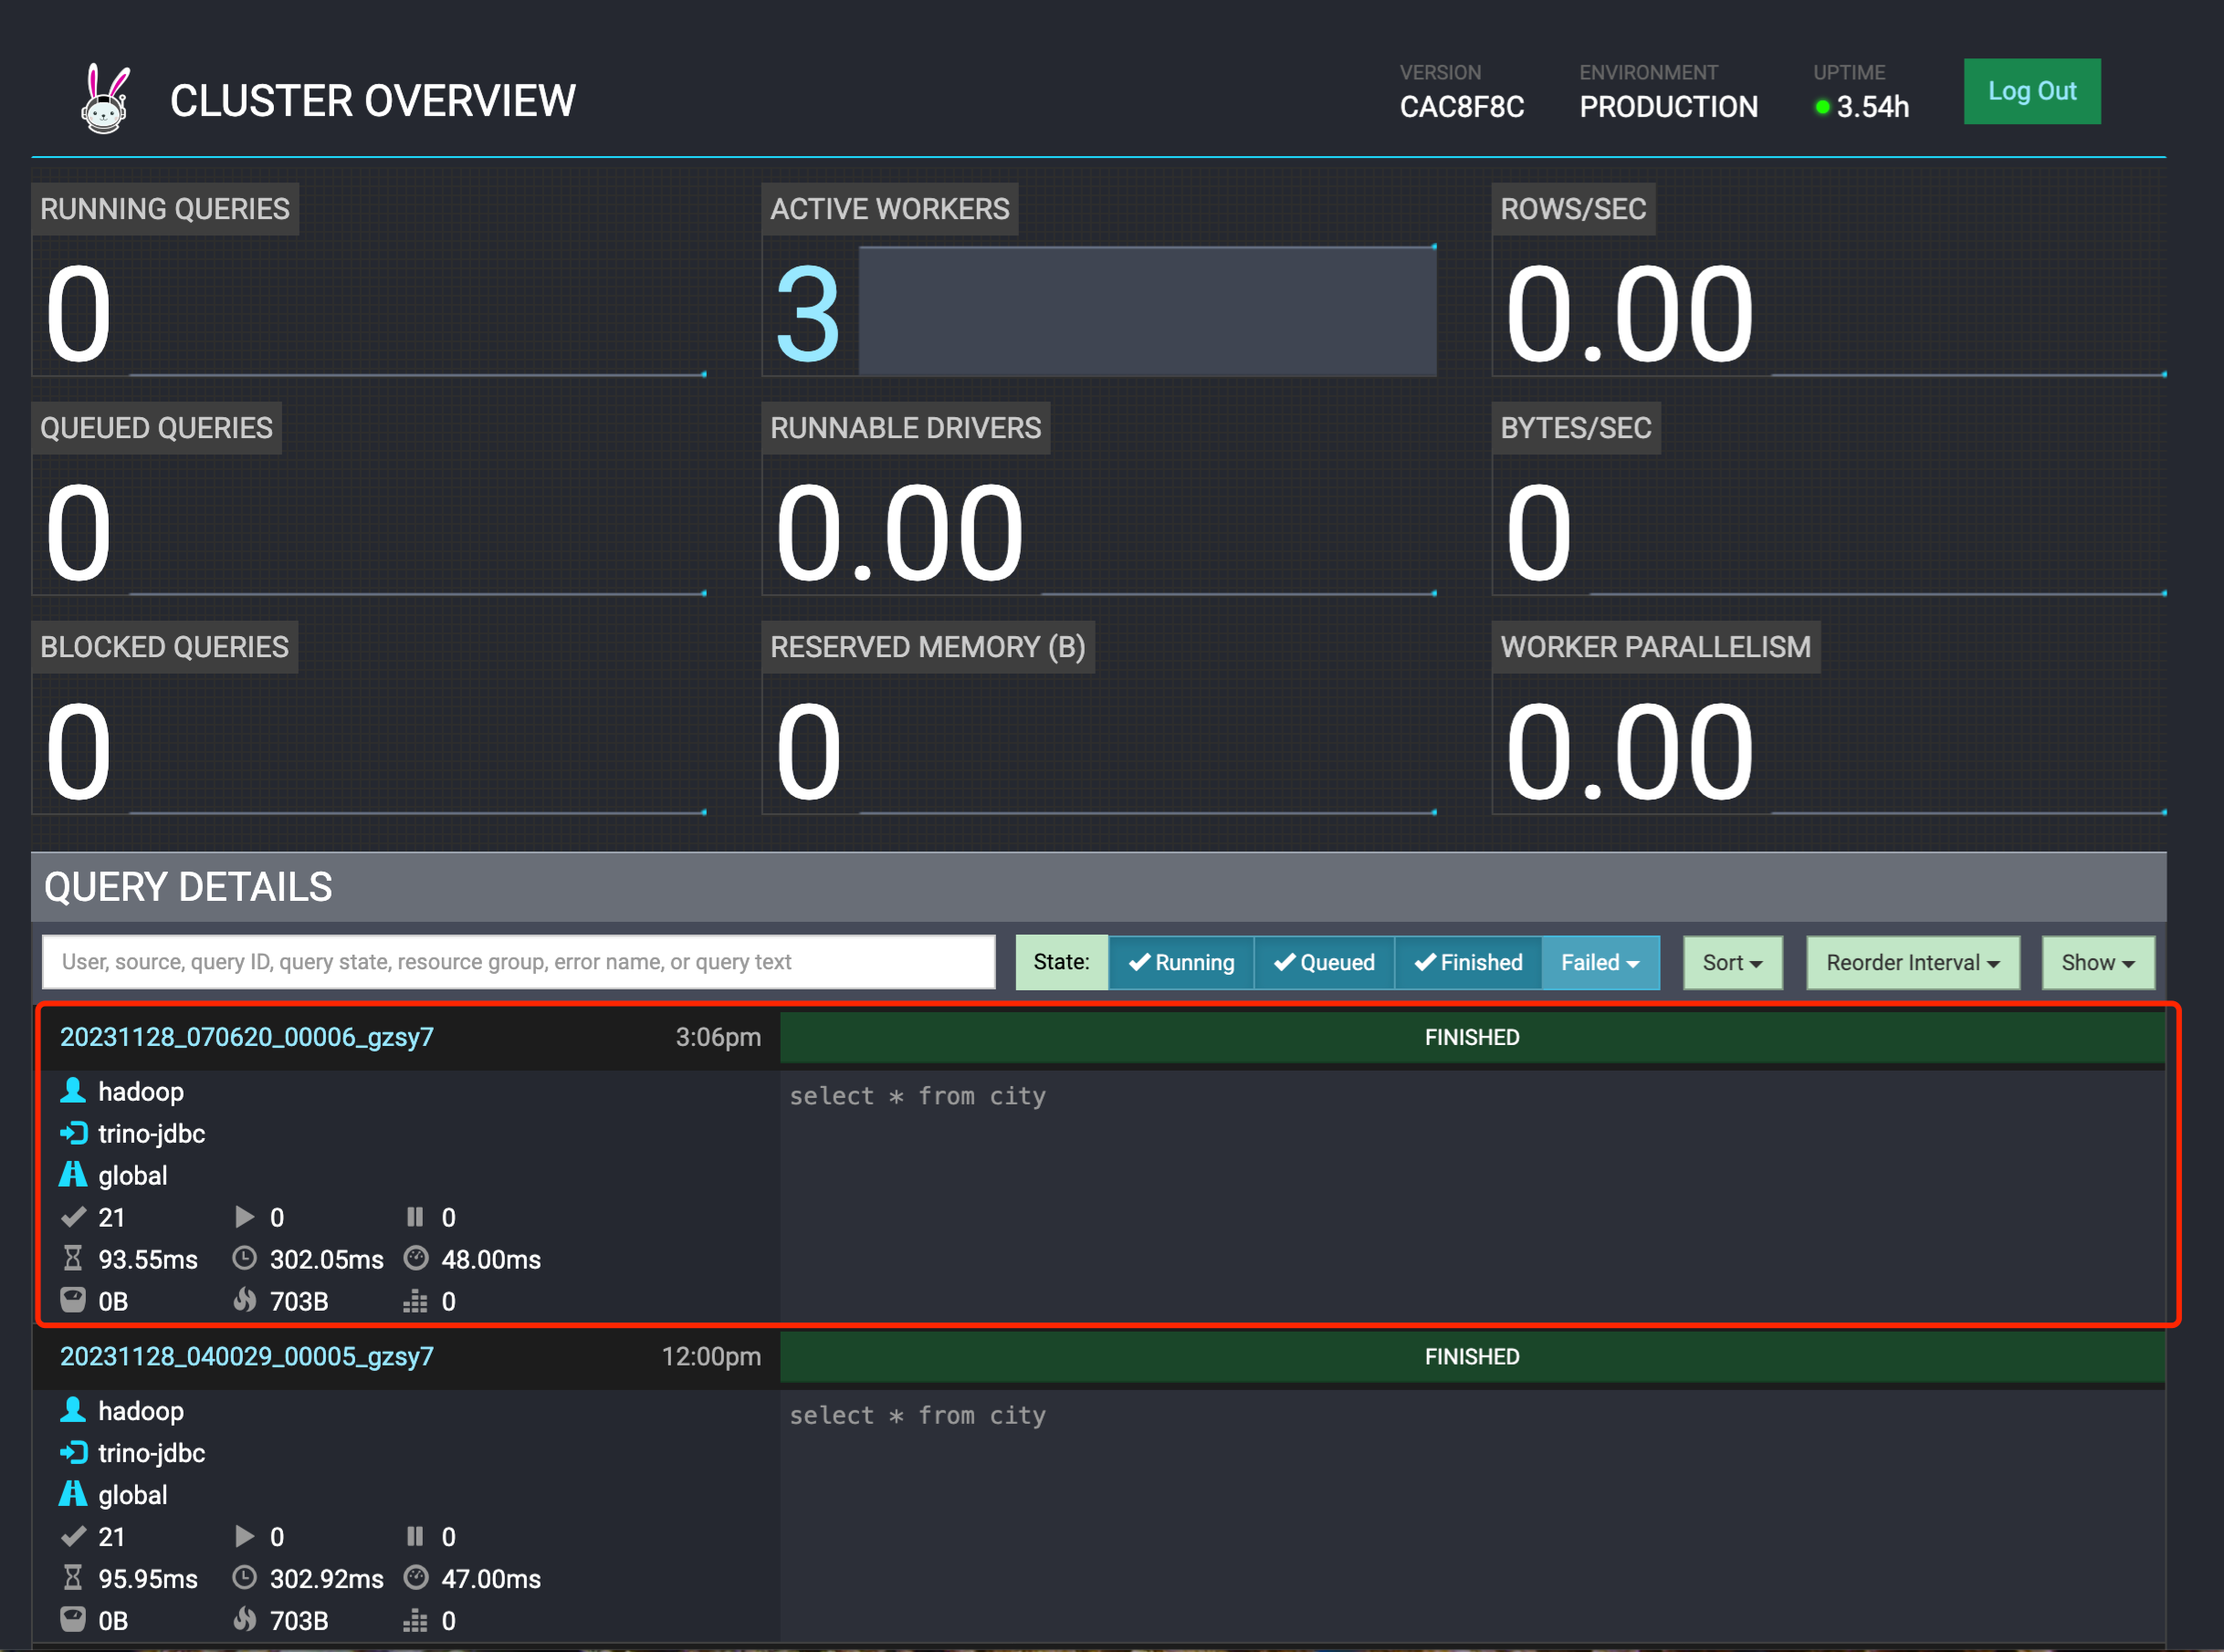
Task: Toggle the Running state filter
Action: click(1181, 962)
